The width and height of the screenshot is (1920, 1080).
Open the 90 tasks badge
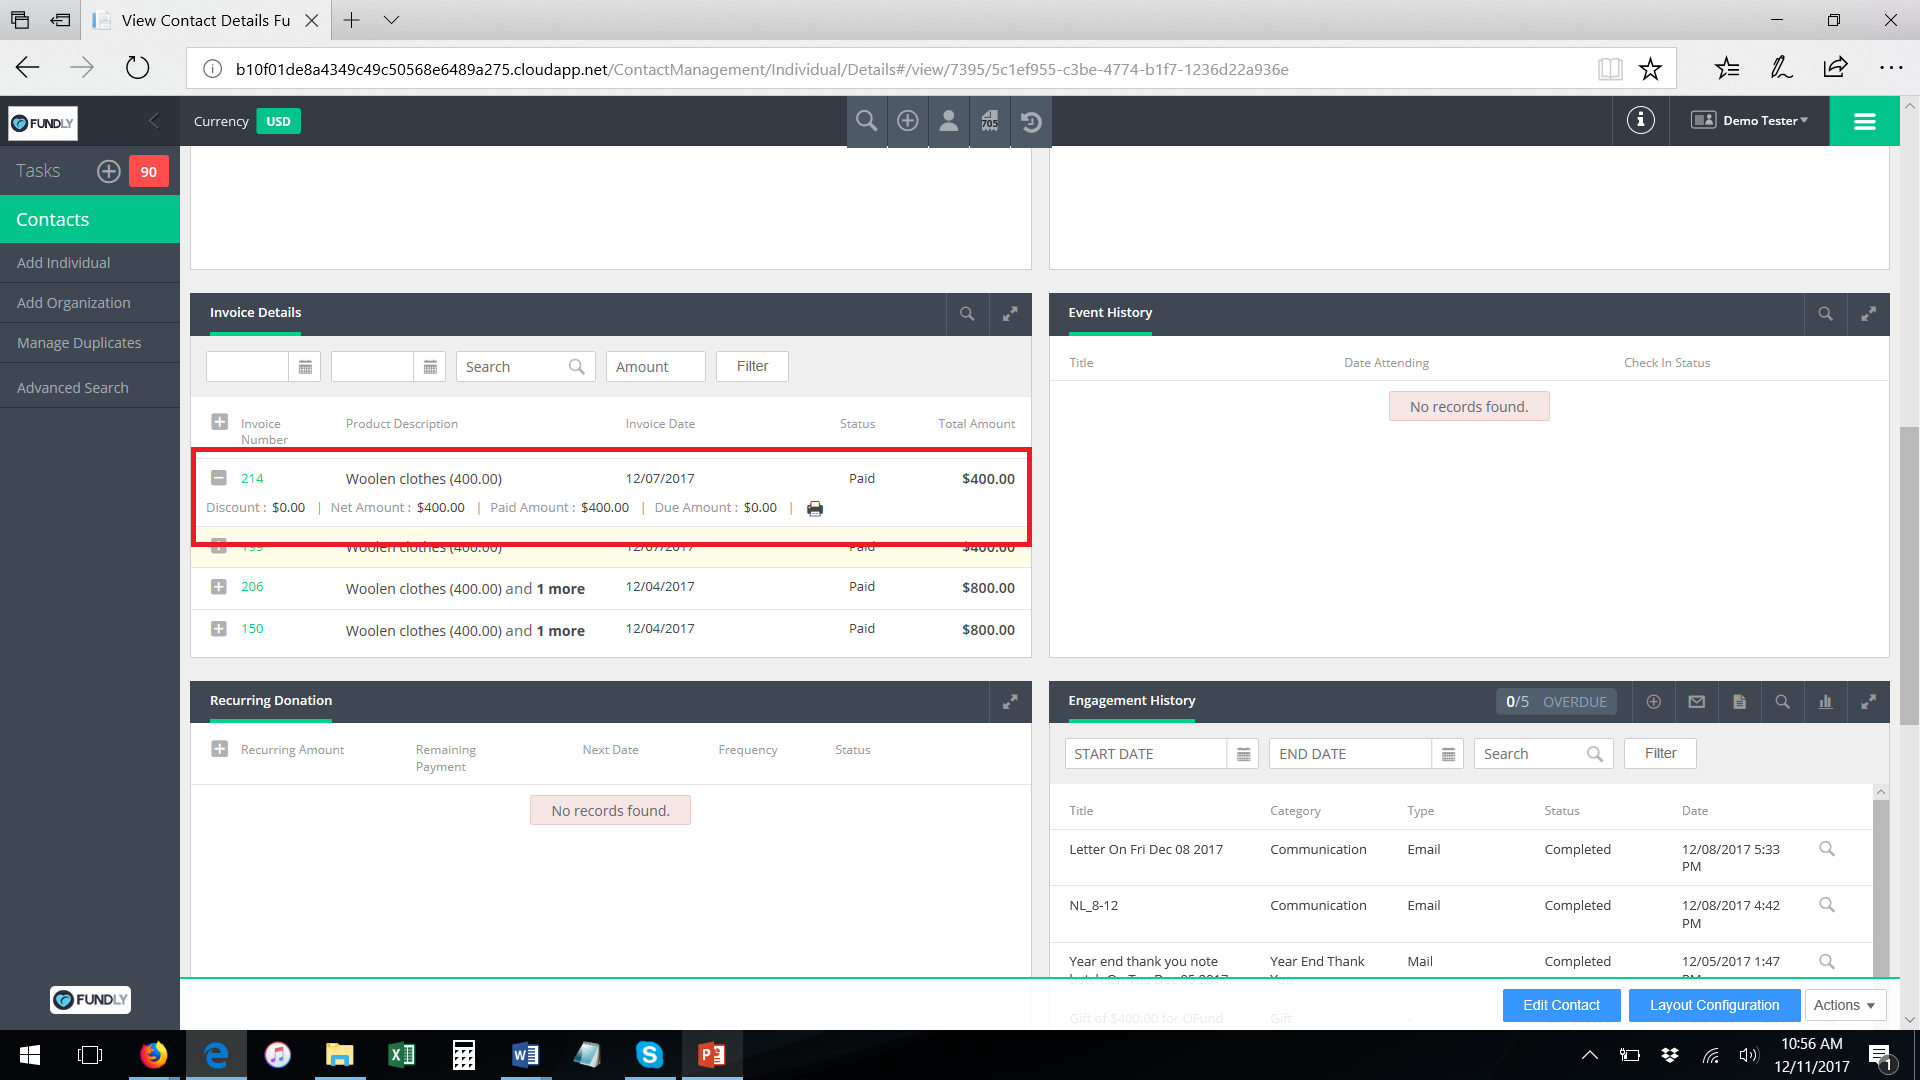[x=148, y=171]
